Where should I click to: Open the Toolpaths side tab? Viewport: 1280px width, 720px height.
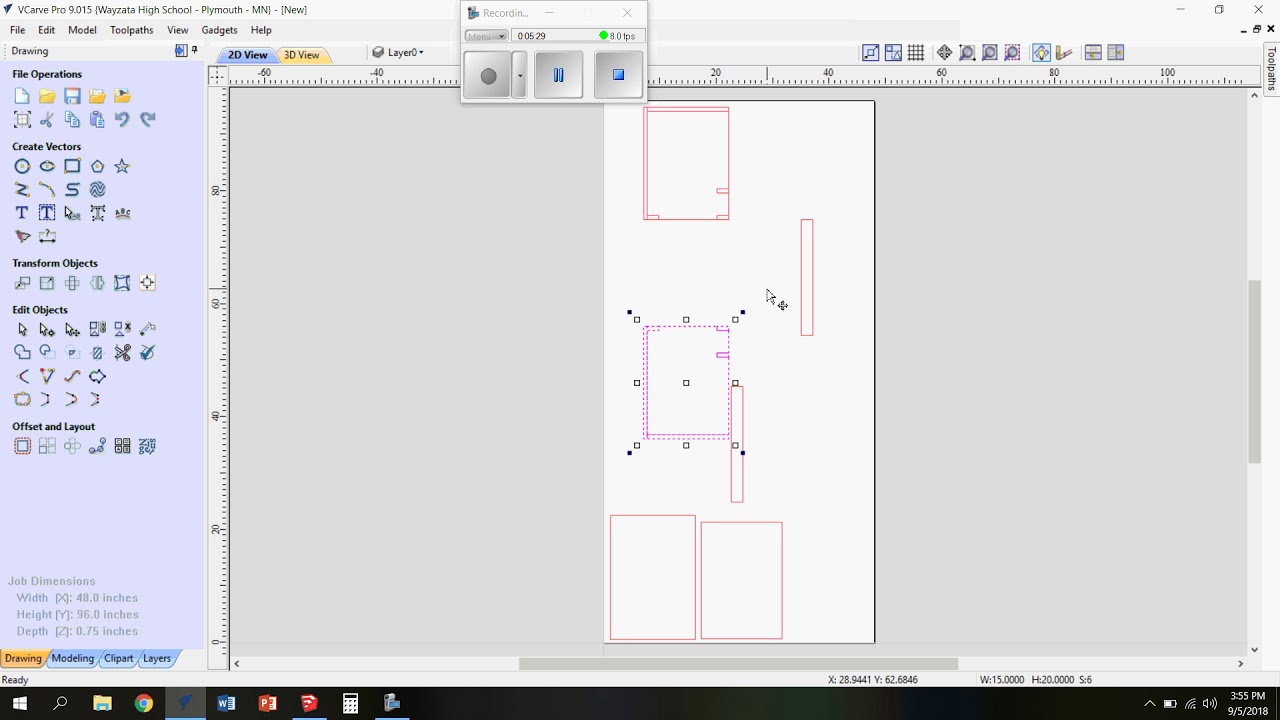[x=1272, y=68]
